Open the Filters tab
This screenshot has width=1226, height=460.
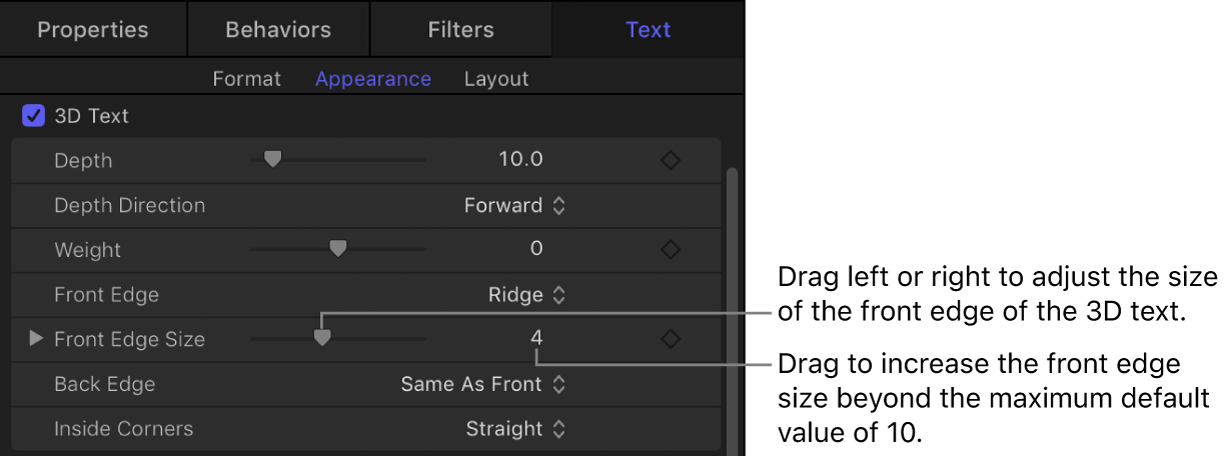click(461, 29)
